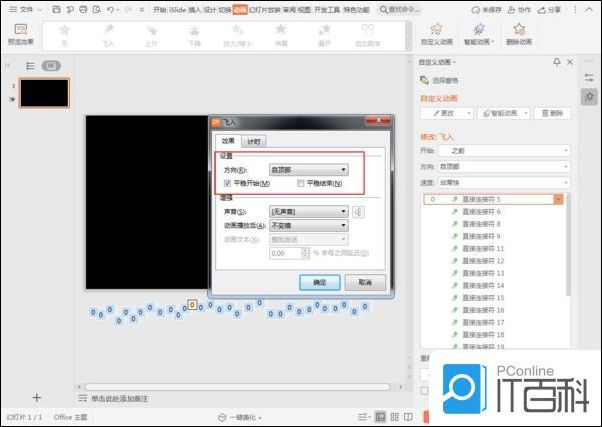Click the 未保存 cloud save icon

pyautogui.click(x=486, y=10)
